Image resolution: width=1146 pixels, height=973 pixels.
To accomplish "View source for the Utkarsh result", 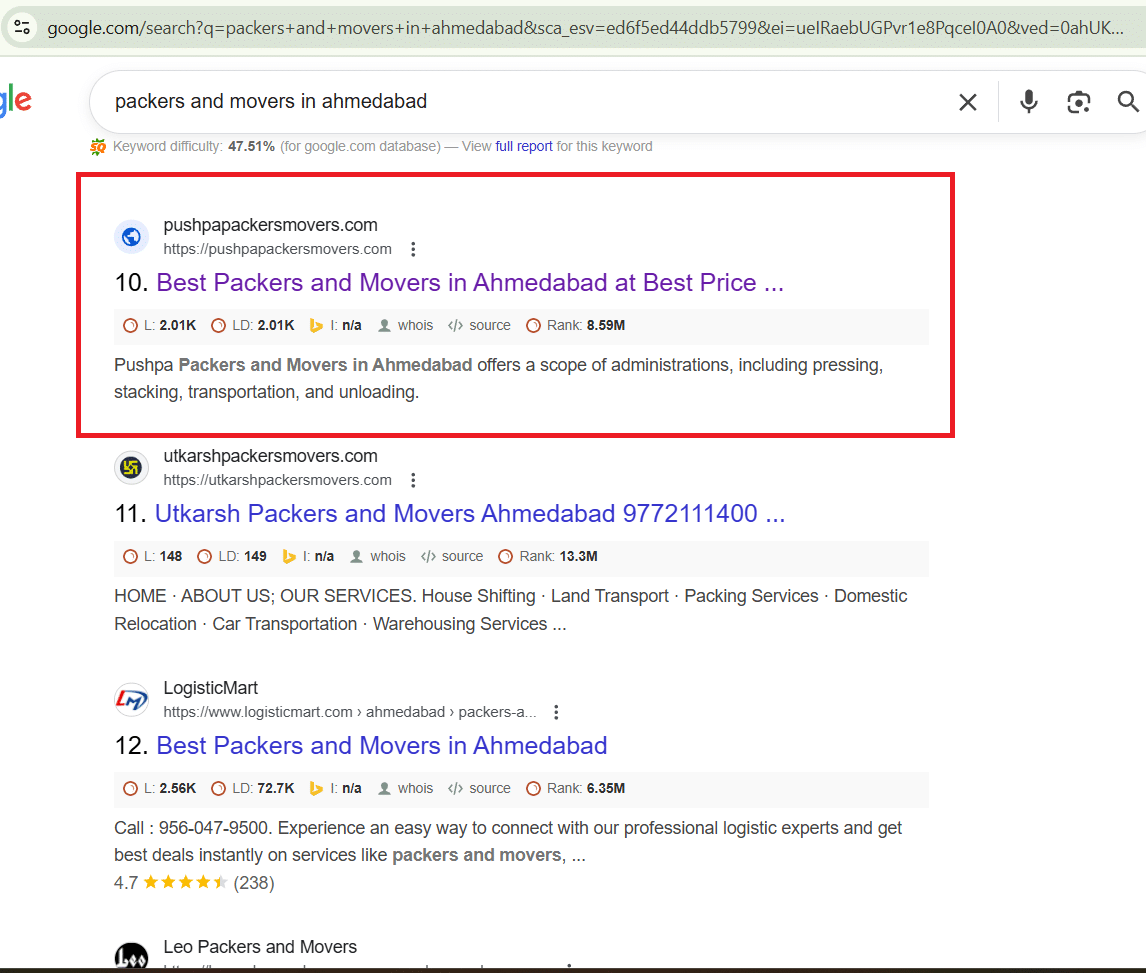I will point(461,556).
